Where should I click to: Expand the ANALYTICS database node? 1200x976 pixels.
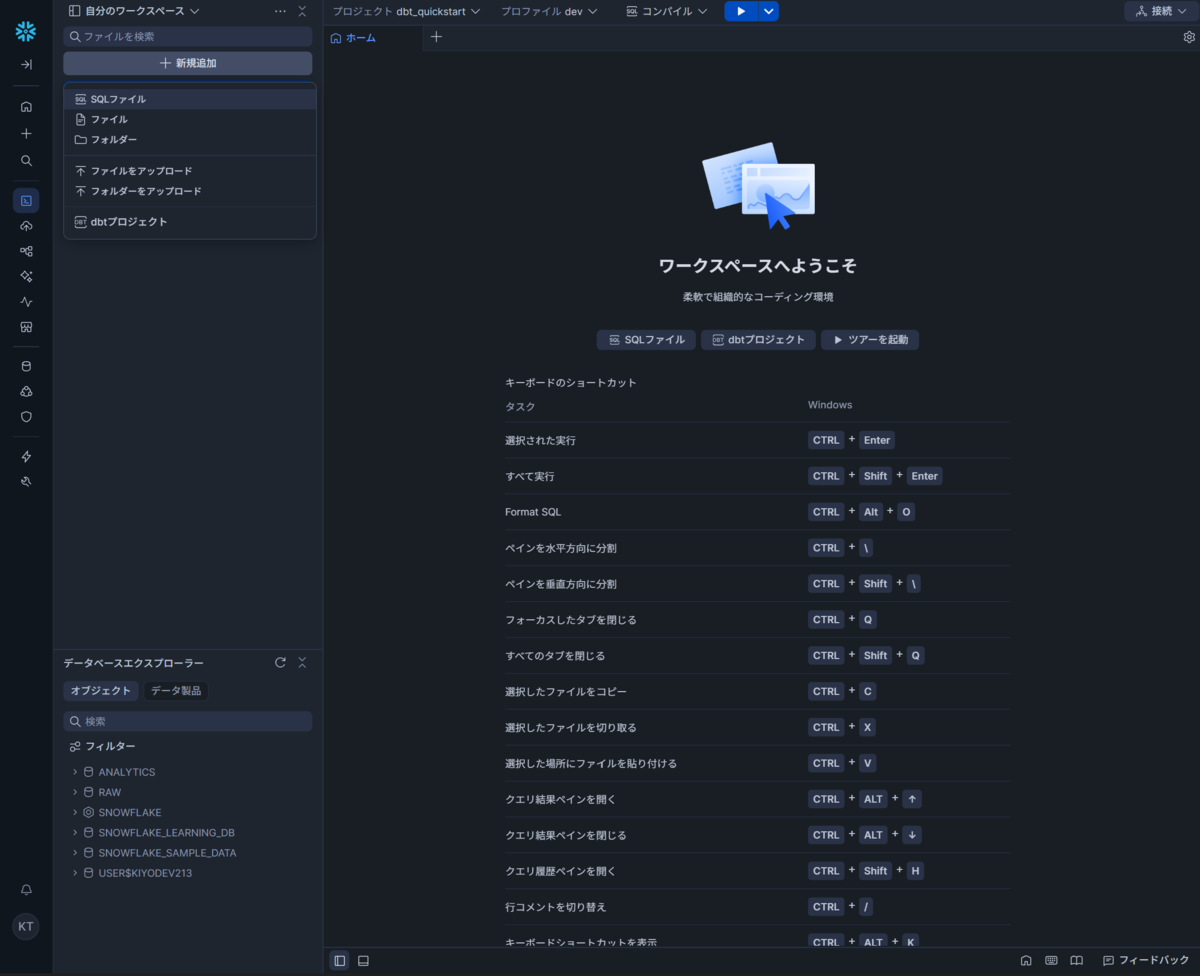(x=75, y=772)
